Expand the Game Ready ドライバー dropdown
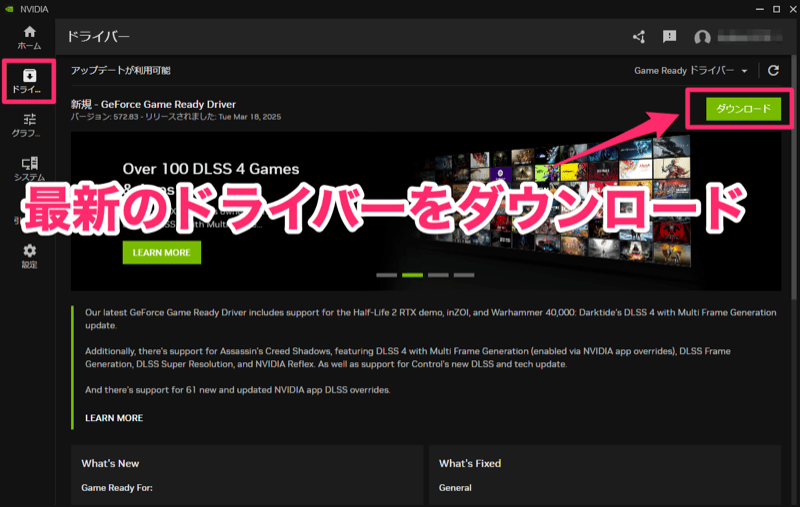 [691, 71]
